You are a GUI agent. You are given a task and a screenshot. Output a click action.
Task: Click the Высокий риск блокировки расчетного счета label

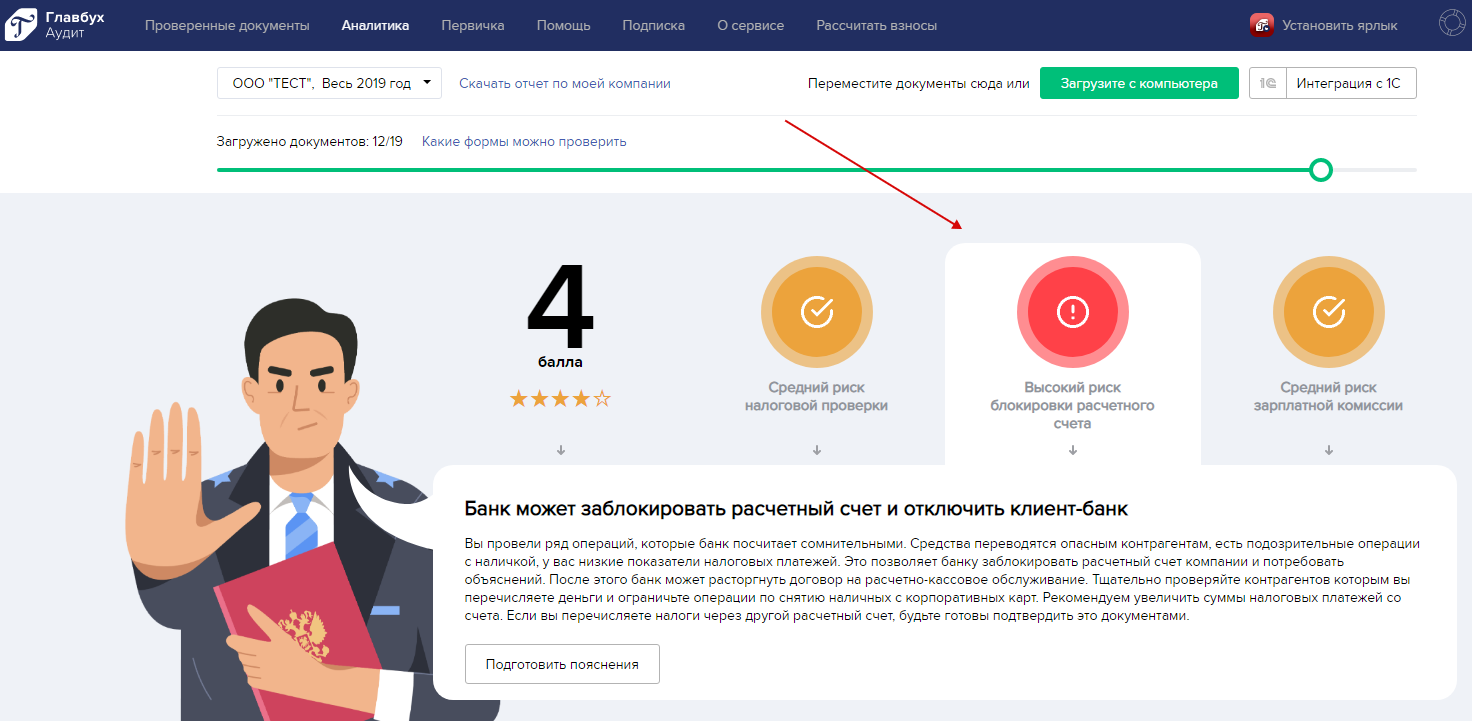click(x=1073, y=406)
